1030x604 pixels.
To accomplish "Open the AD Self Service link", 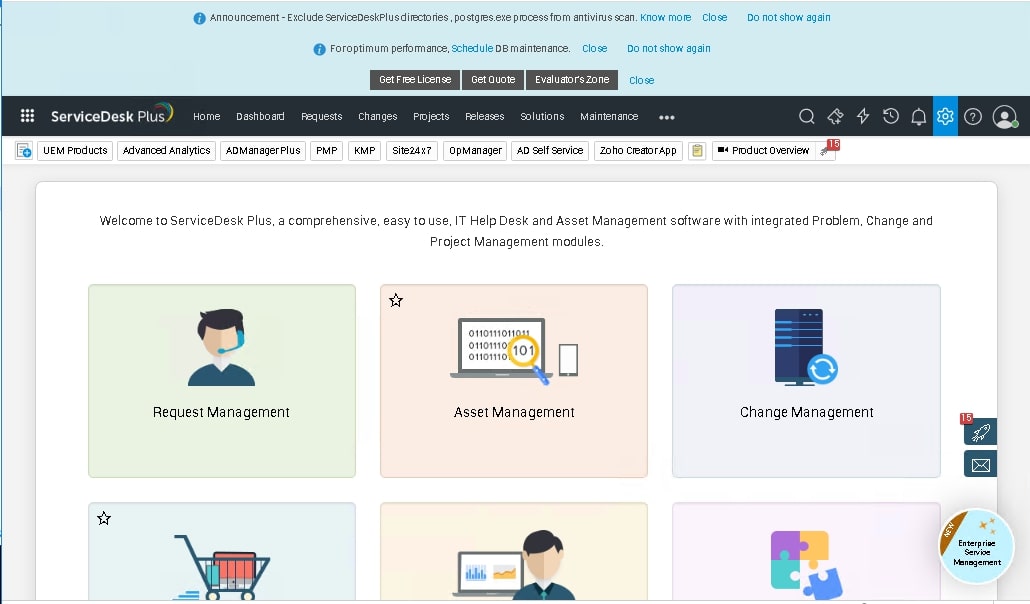I will click(550, 151).
